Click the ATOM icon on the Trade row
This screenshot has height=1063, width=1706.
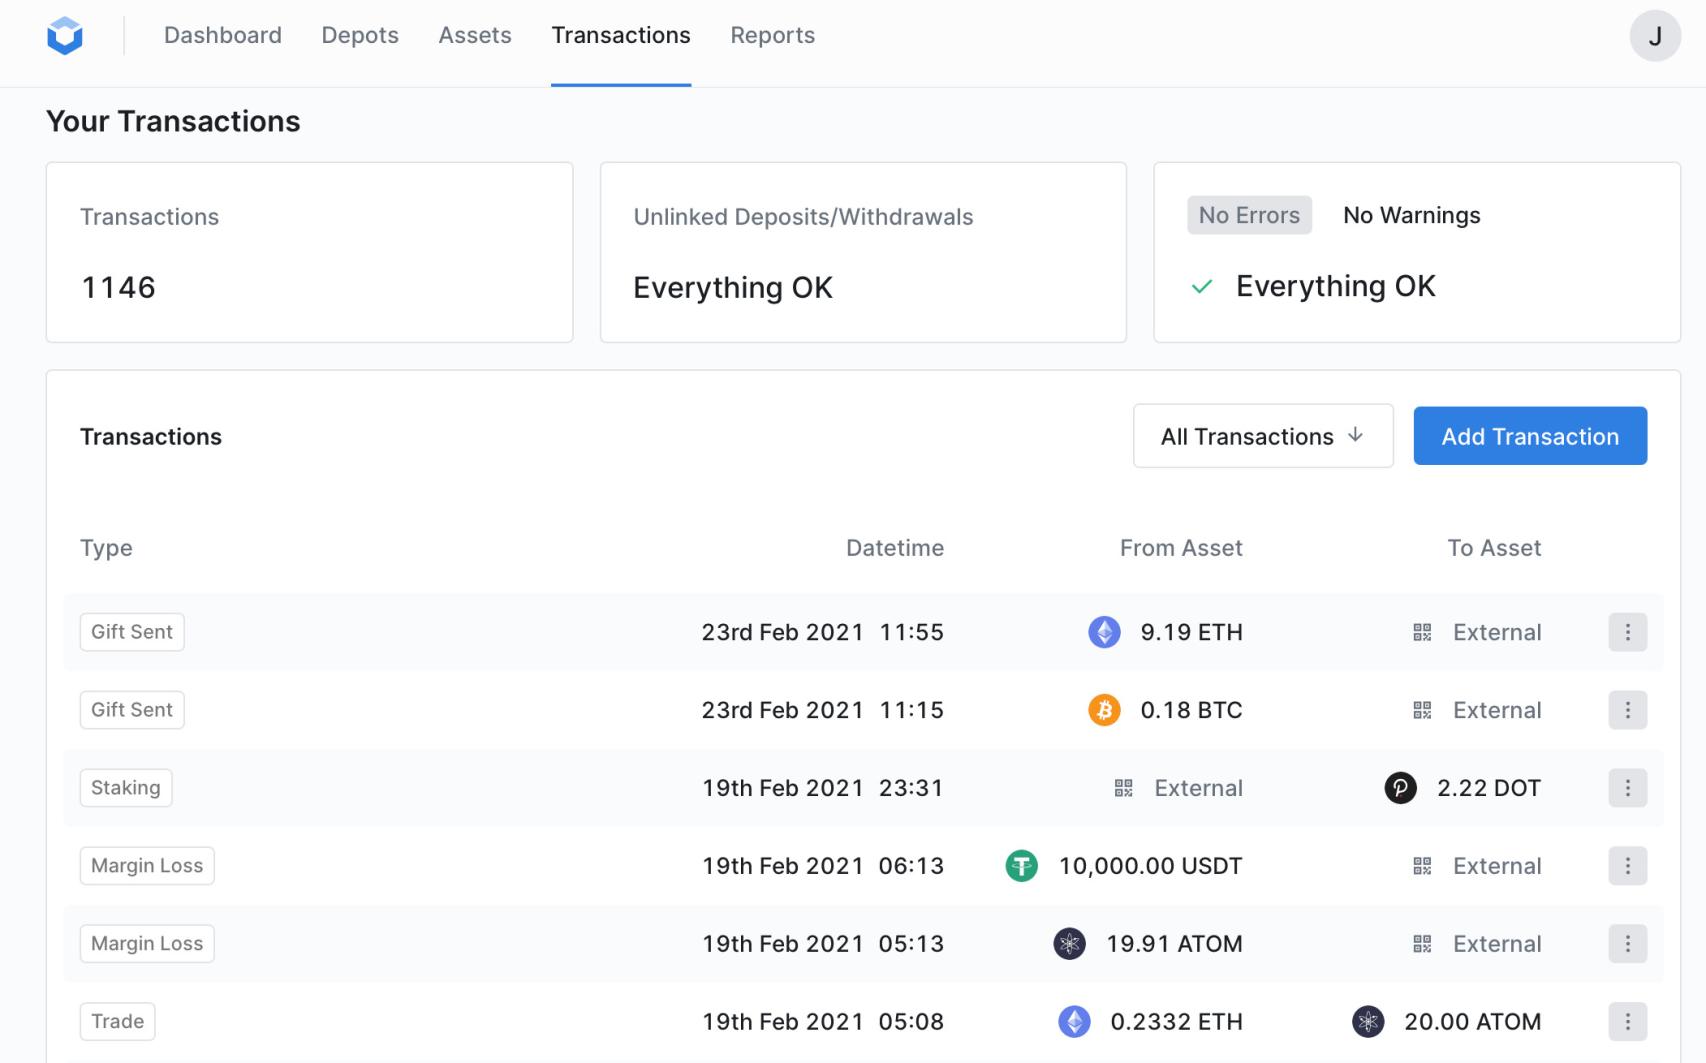click(1369, 1021)
